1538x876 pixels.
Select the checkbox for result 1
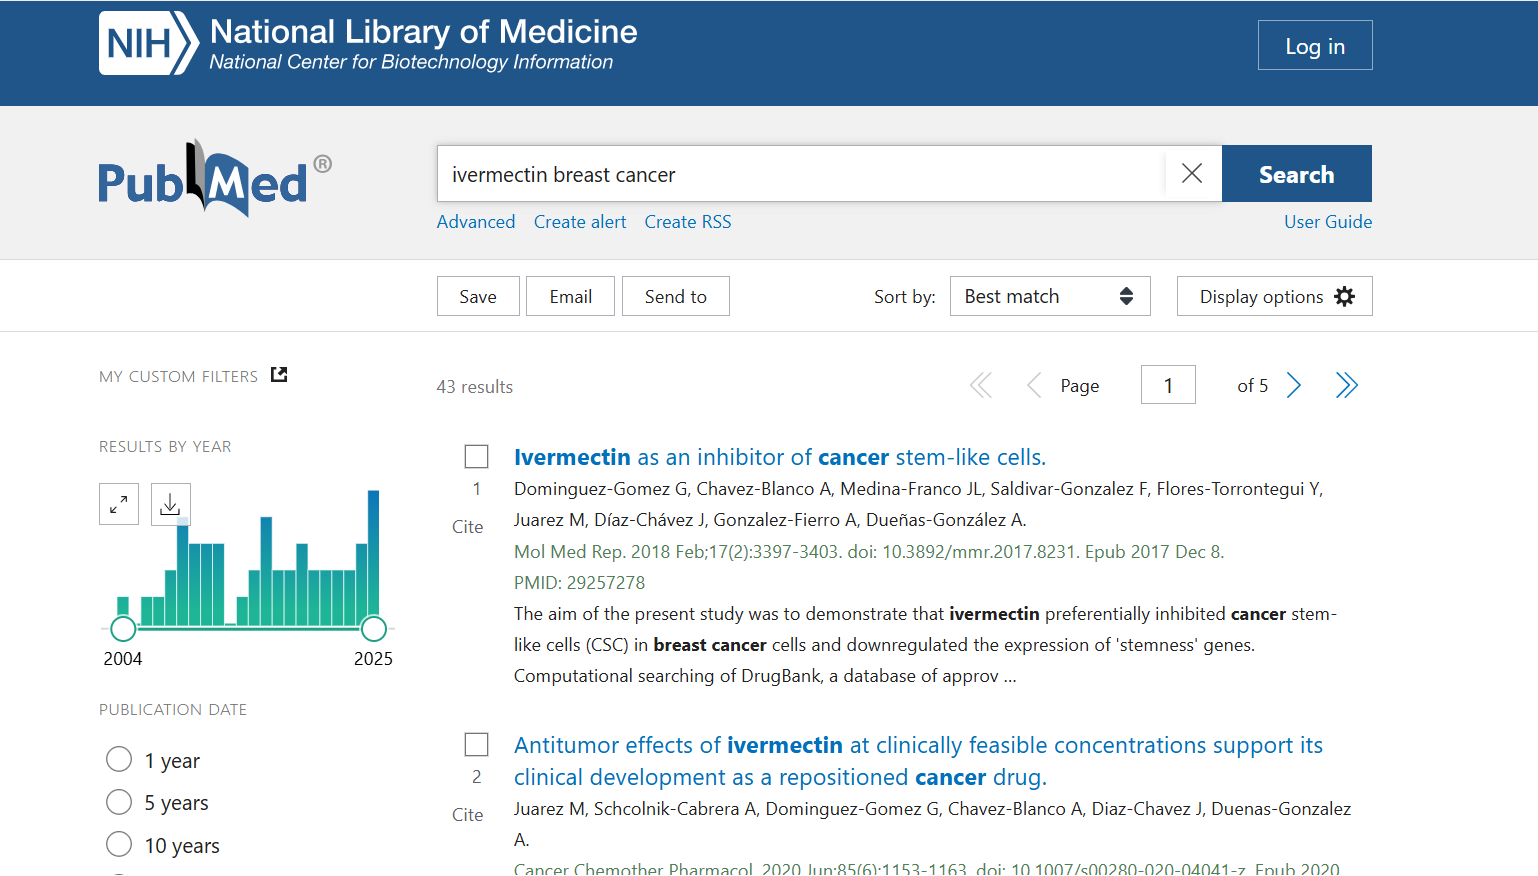(476, 457)
